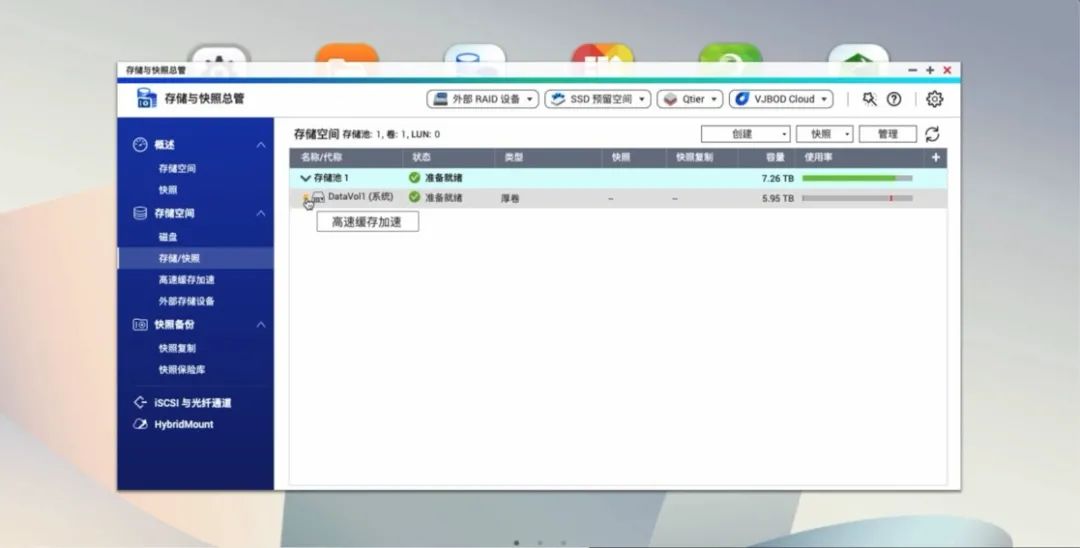Click 使用率 column header
Viewport: 1080px width, 548px height.
[818, 158]
